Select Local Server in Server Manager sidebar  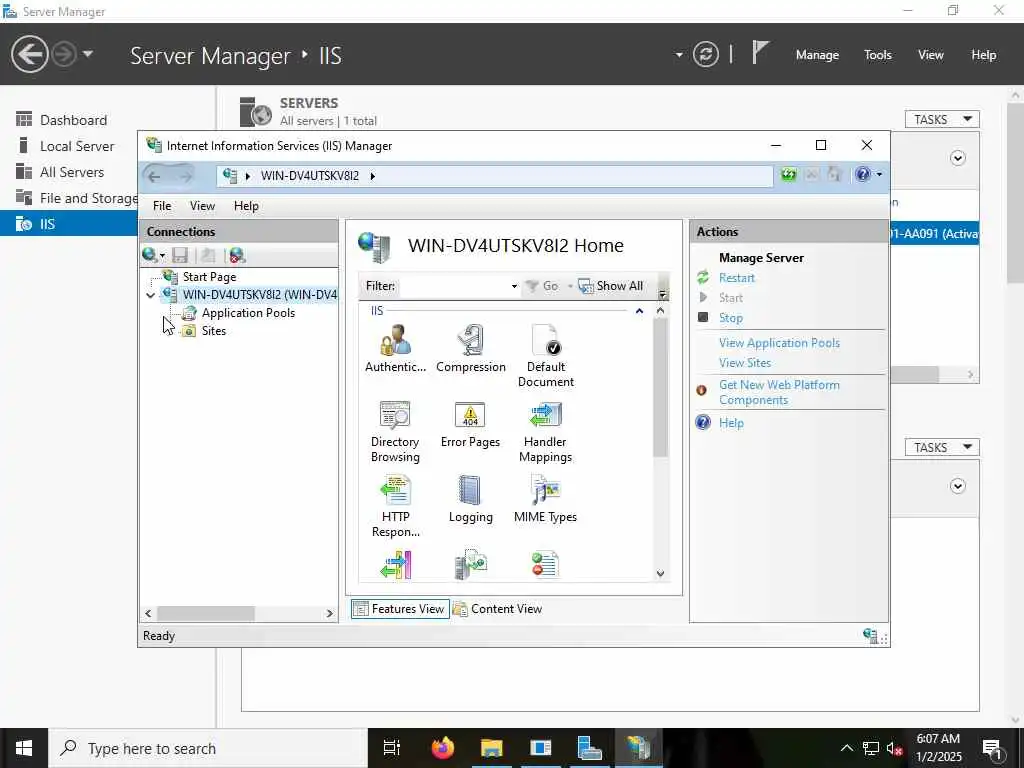pyautogui.click(x=76, y=146)
